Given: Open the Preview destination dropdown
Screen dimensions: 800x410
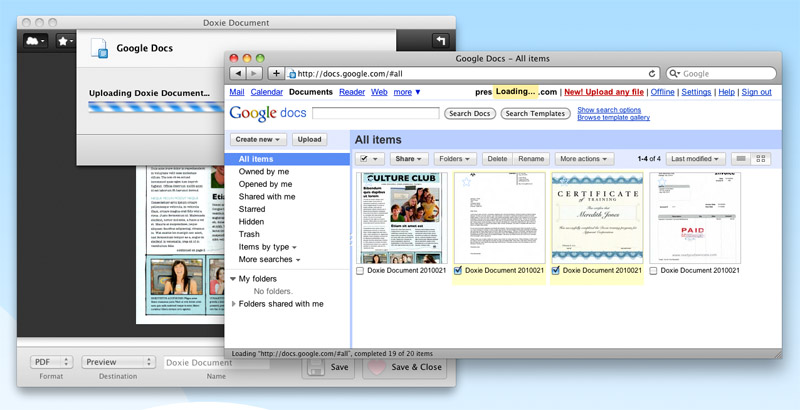Looking at the screenshot, I should 118,362.
